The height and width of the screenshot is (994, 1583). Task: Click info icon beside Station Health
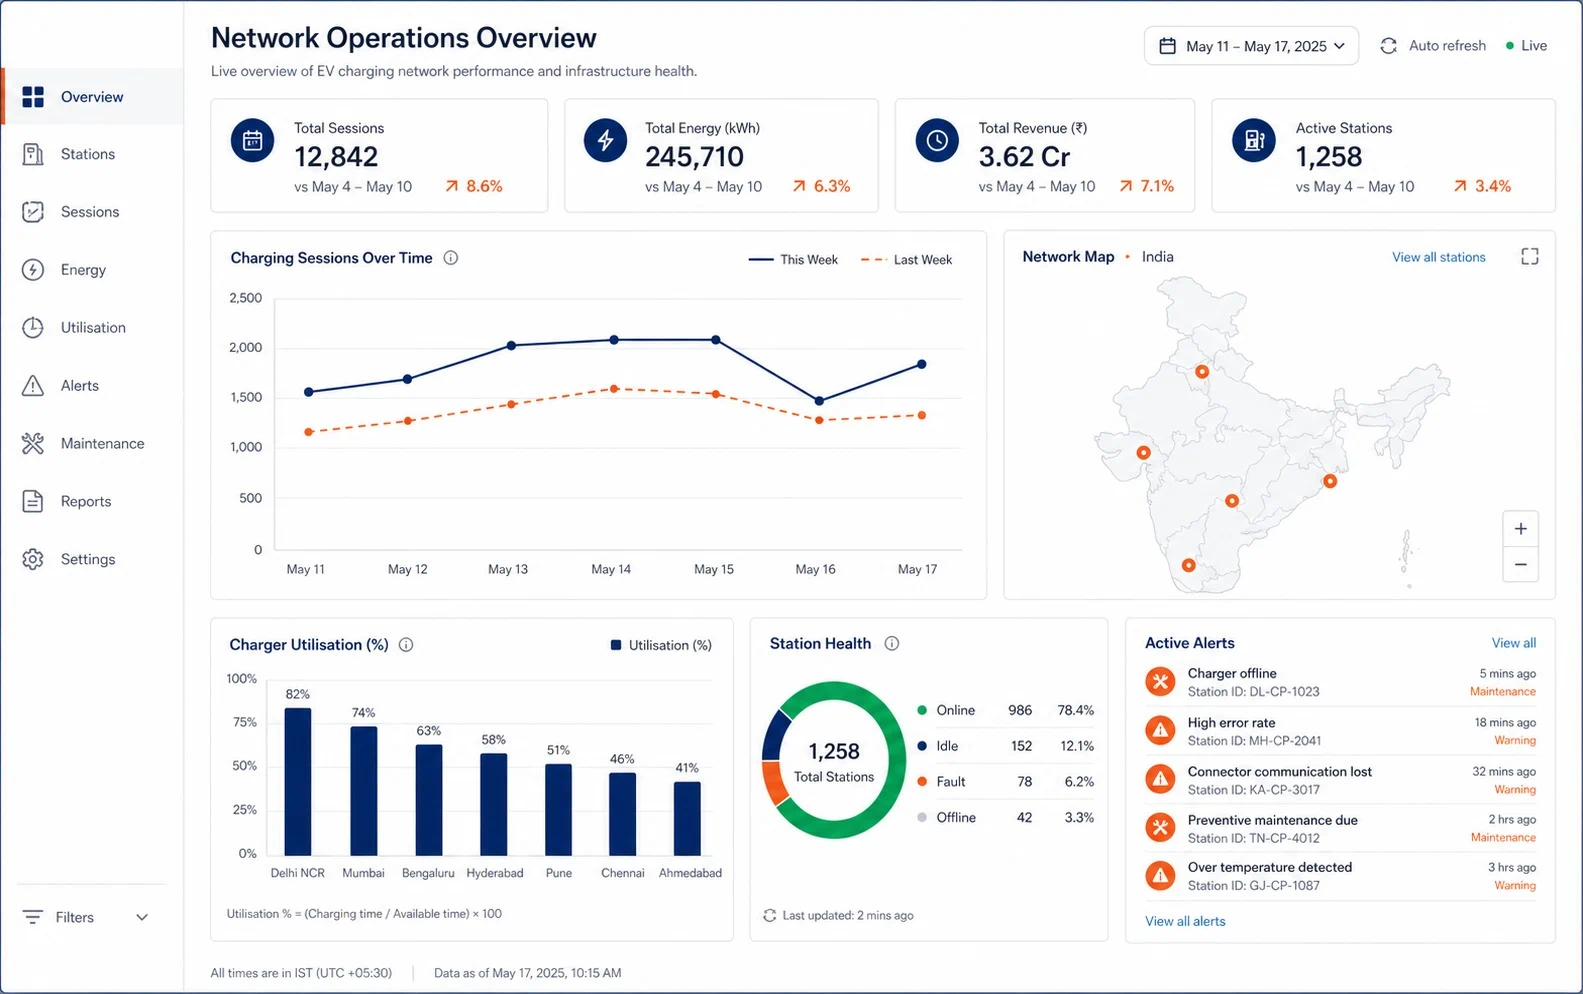[892, 644]
